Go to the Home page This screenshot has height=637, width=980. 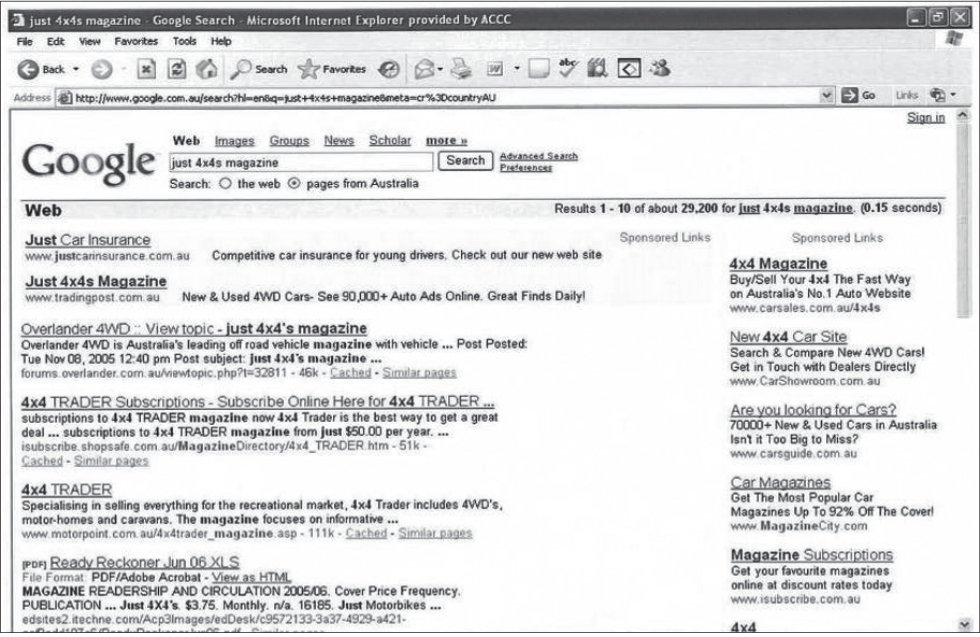click(x=207, y=69)
